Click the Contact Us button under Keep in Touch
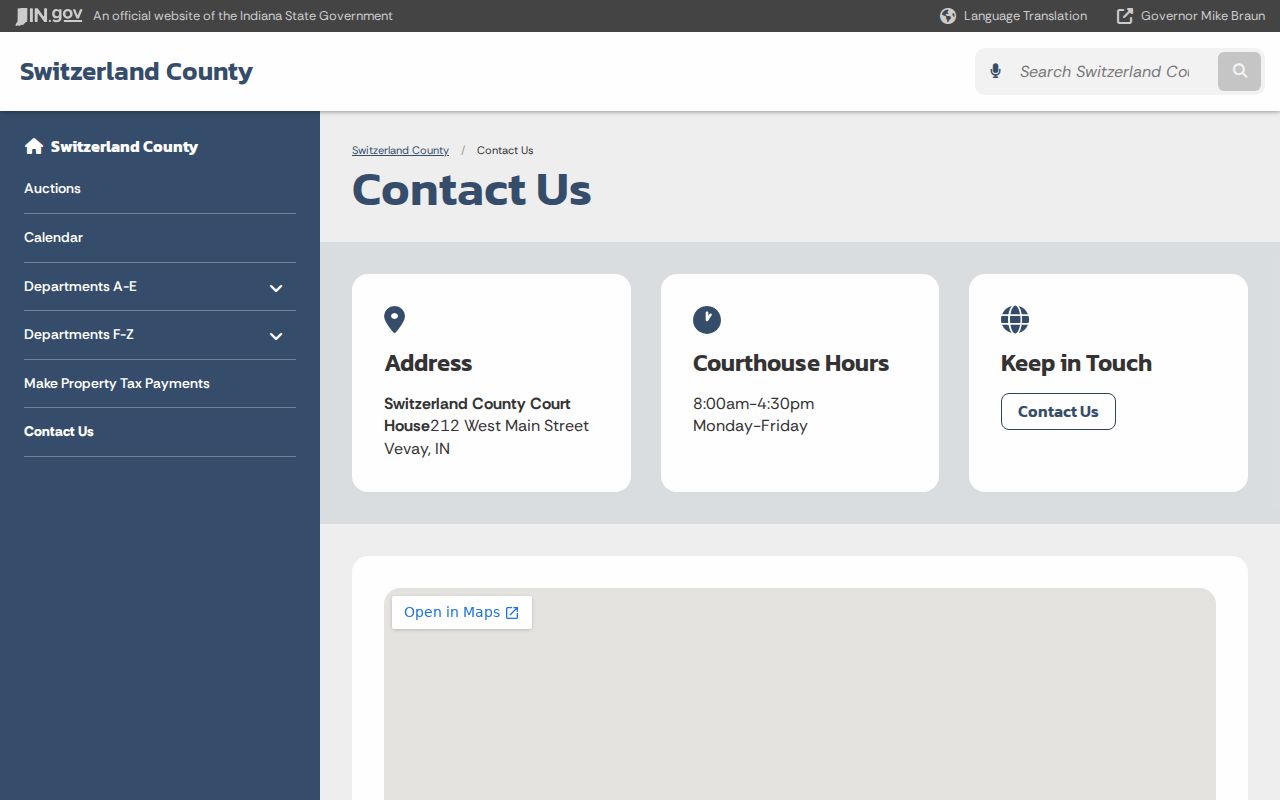Screen dimensions: 1280x800 click(x=1058, y=412)
